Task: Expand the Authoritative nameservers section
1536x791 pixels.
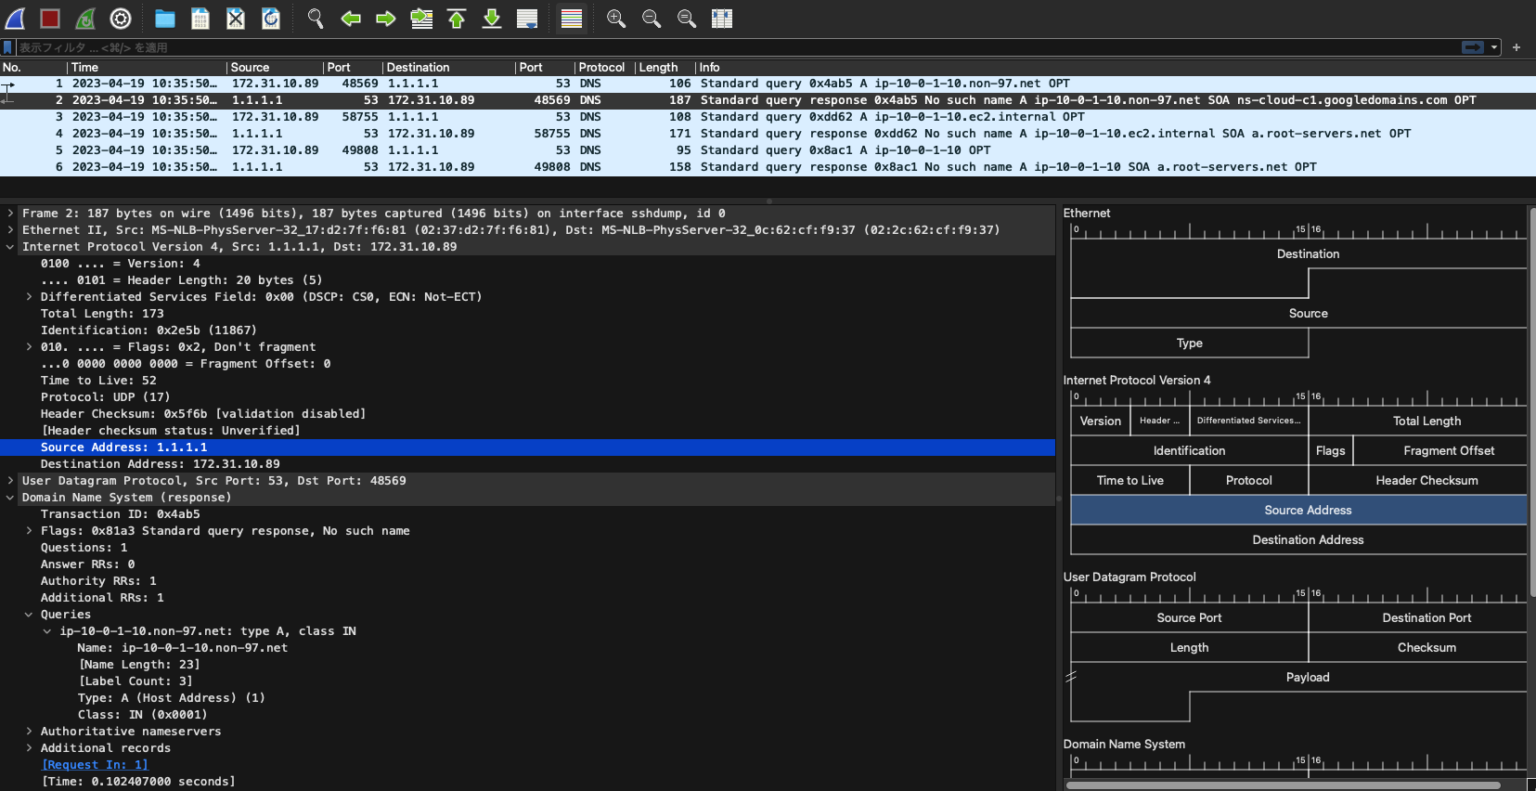Action: 27,731
